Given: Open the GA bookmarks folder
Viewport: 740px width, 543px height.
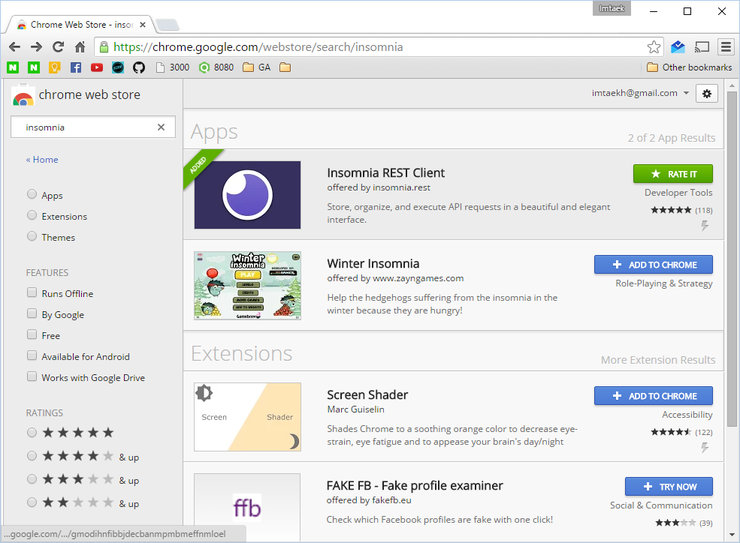Looking at the screenshot, I should click(x=256, y=67).
